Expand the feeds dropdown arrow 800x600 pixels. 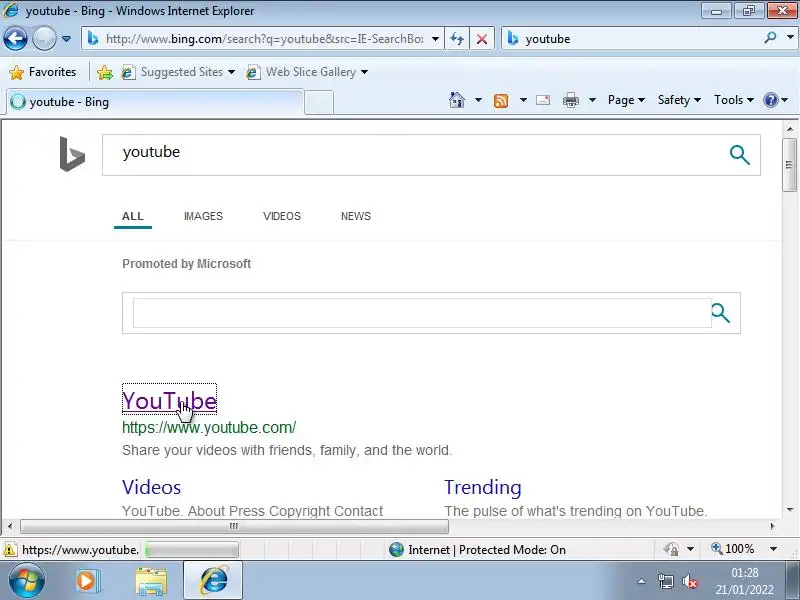click(x=523, y=100)
